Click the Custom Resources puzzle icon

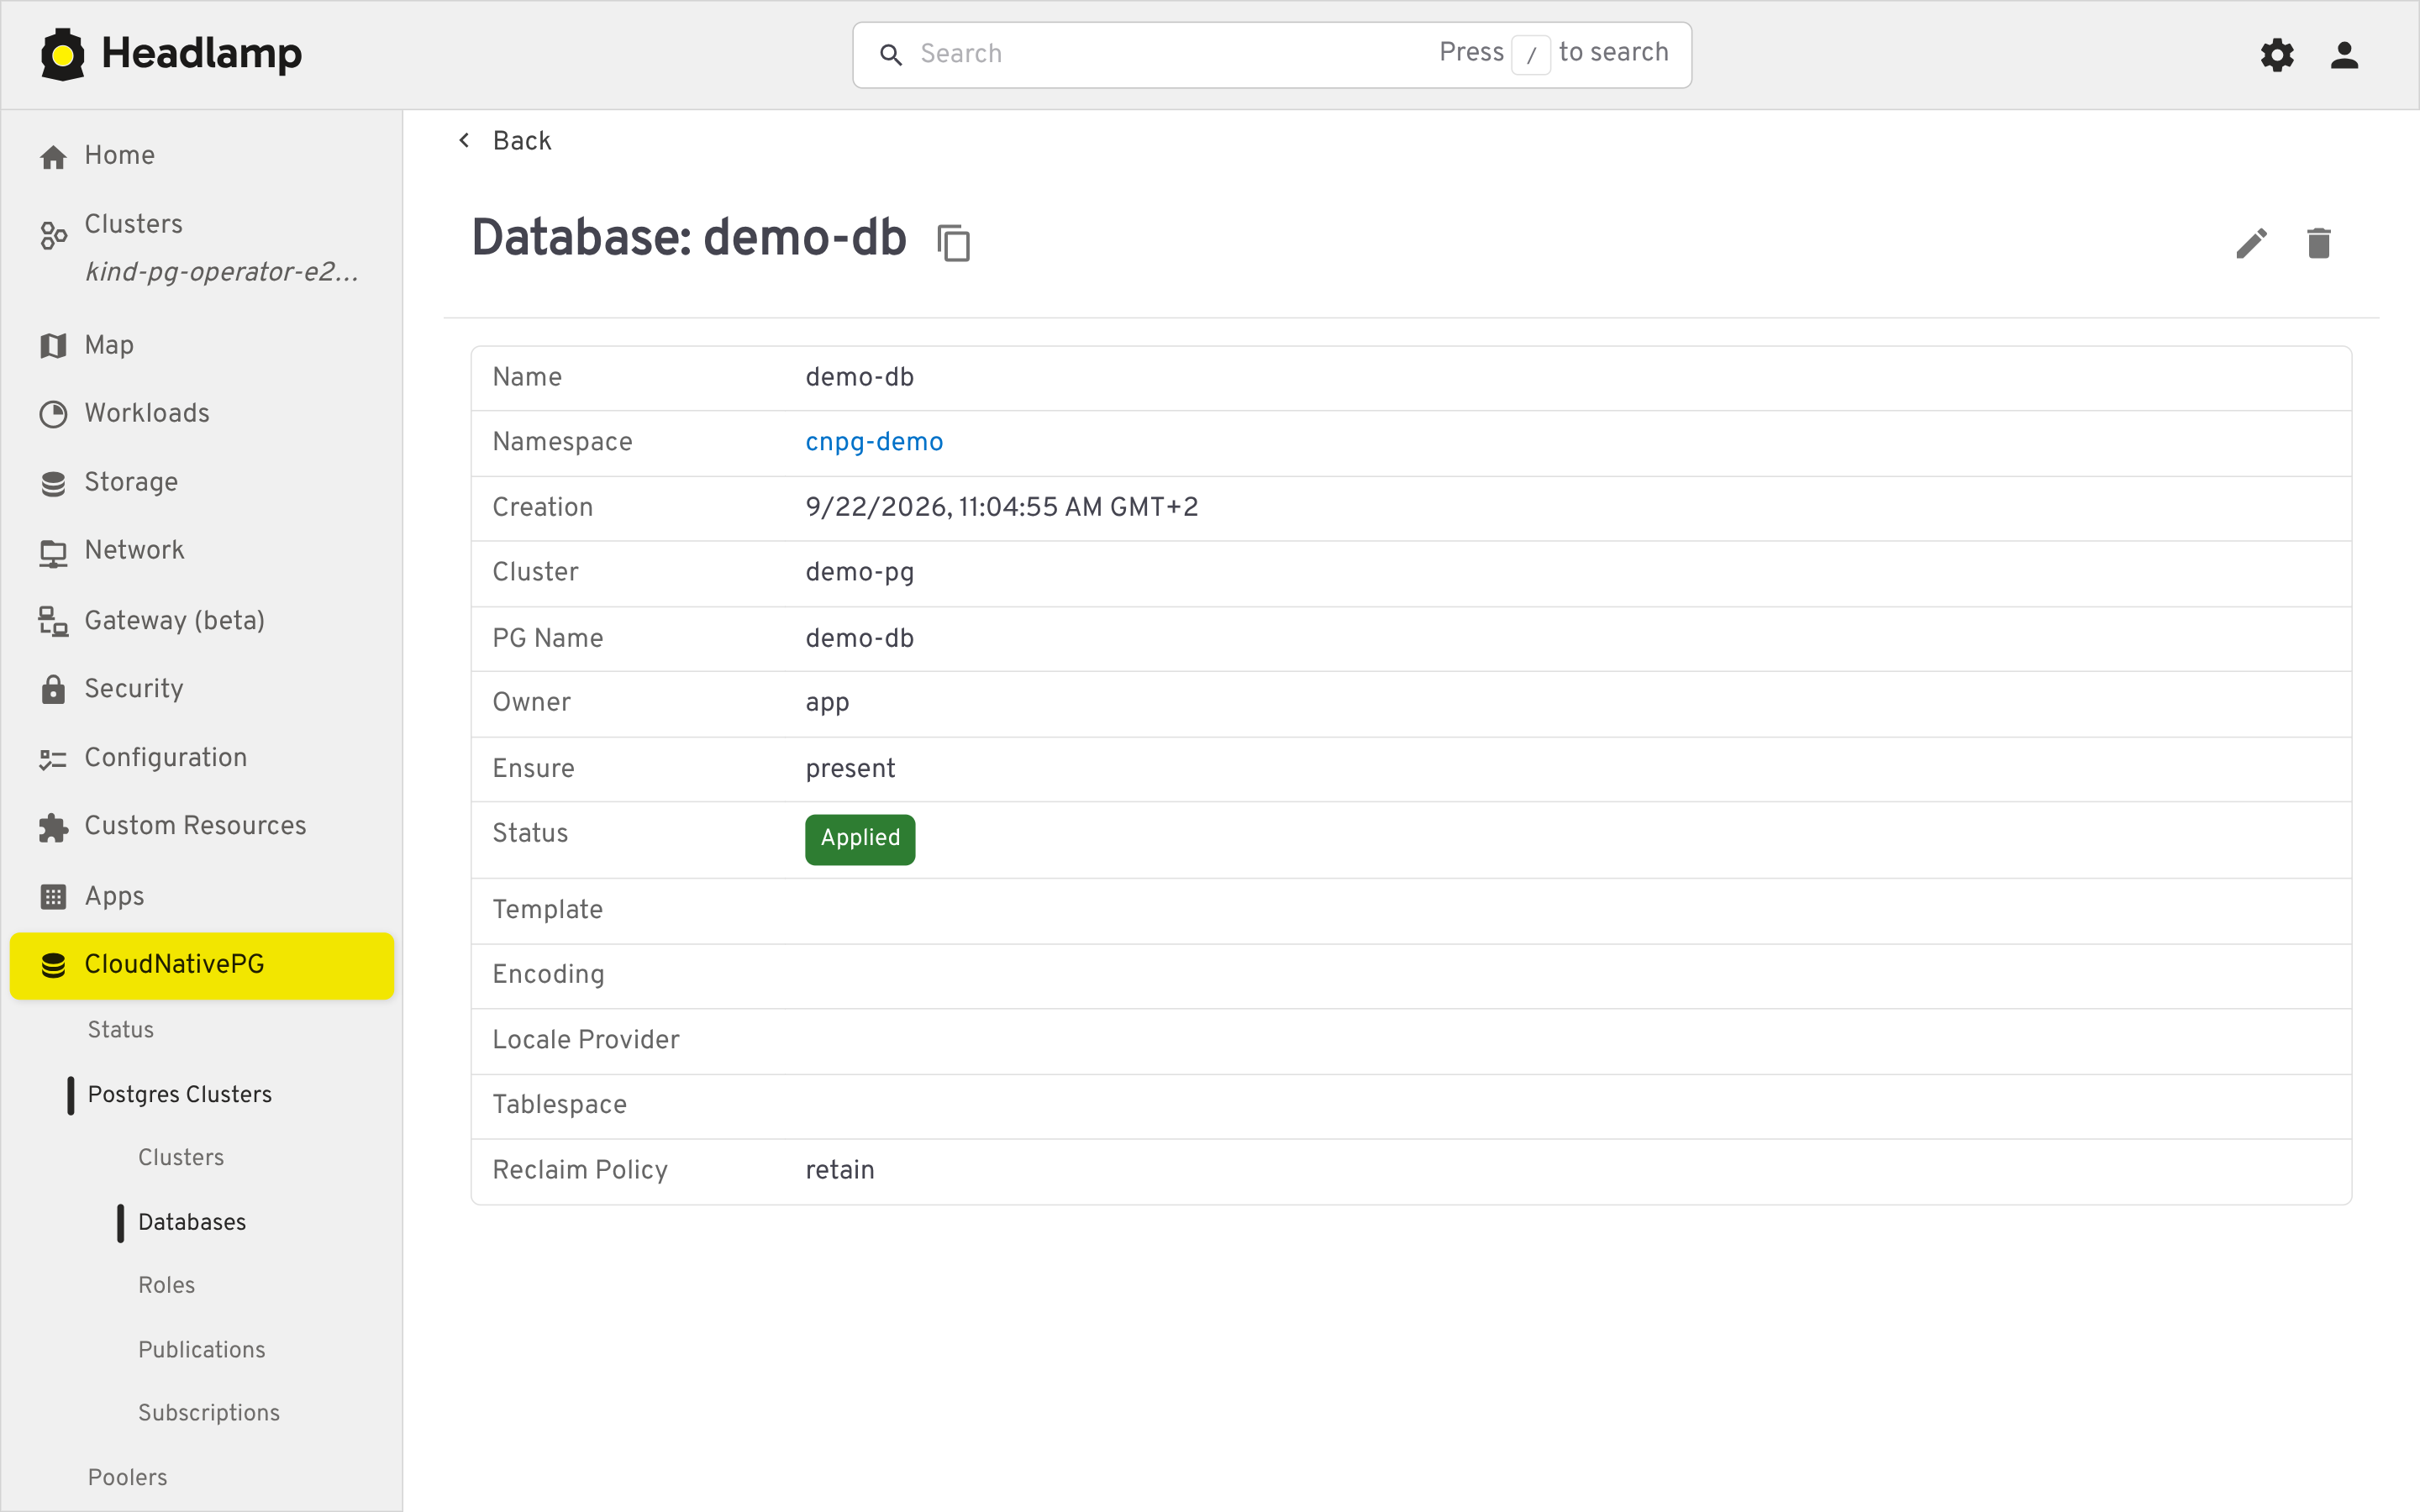point(53,827)
